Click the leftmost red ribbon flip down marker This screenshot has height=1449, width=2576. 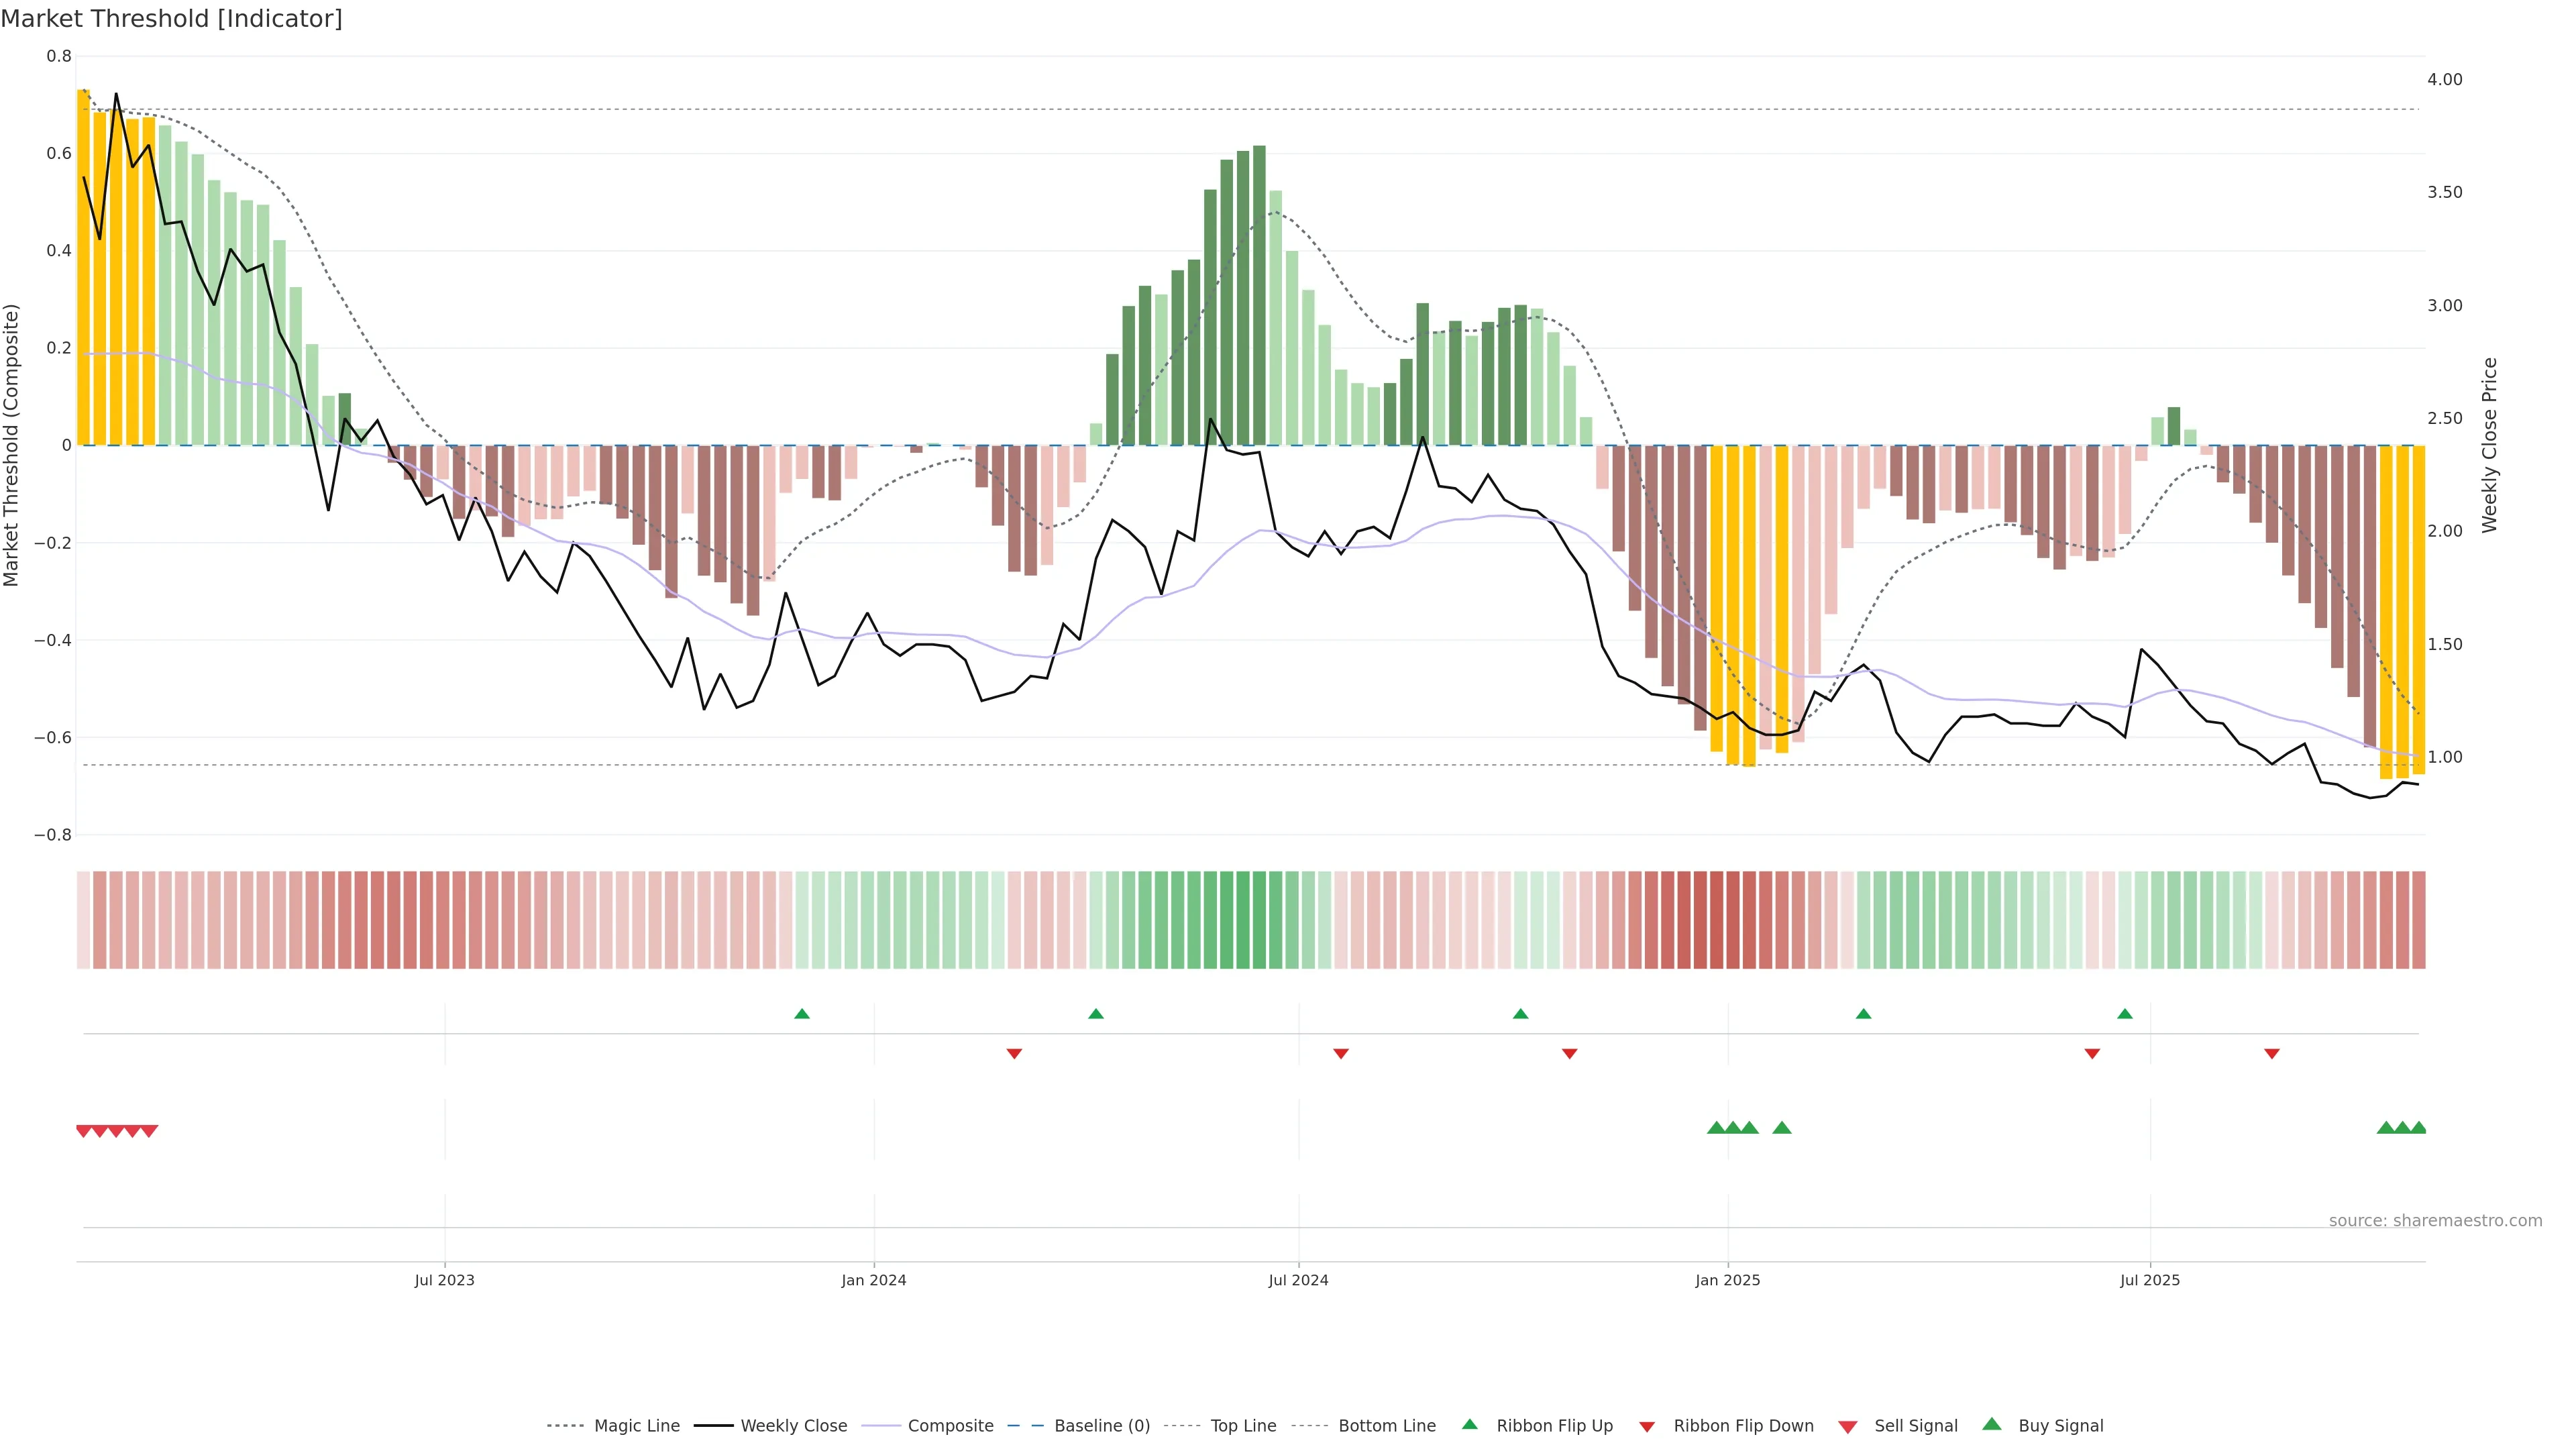pyautogui.click(x=1014, y=1053)
